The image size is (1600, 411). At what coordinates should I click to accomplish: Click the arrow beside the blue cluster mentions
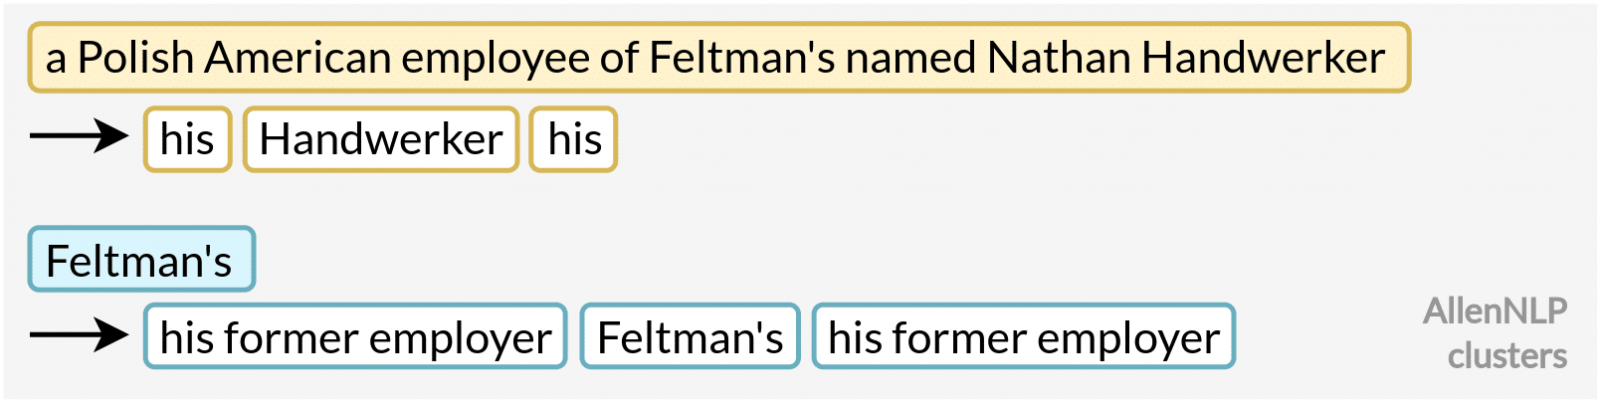[79, 334]
